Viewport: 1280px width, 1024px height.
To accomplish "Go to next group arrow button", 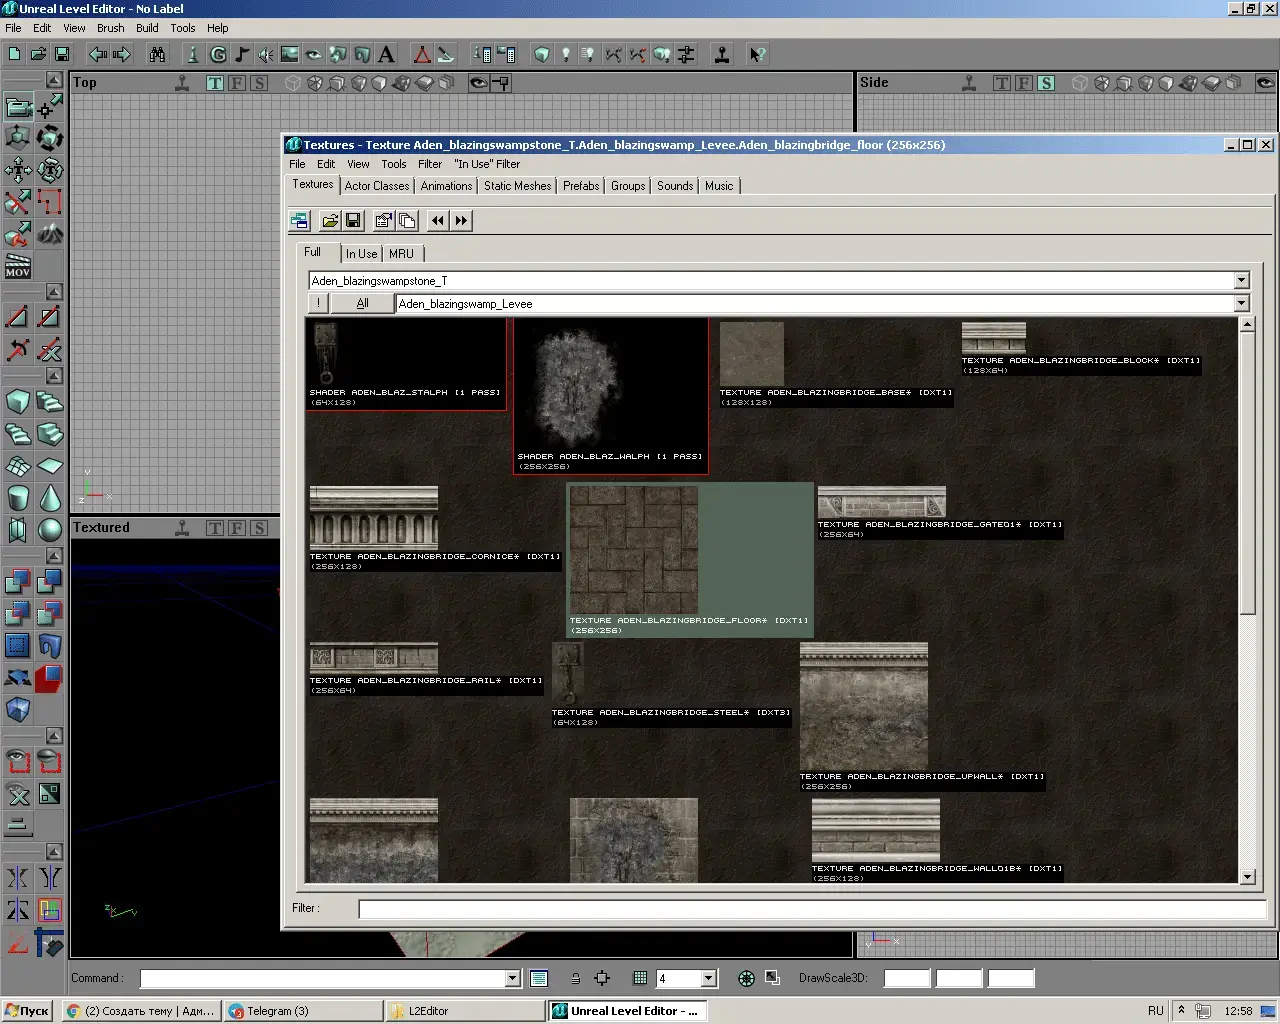I will [x=461, y=220].
